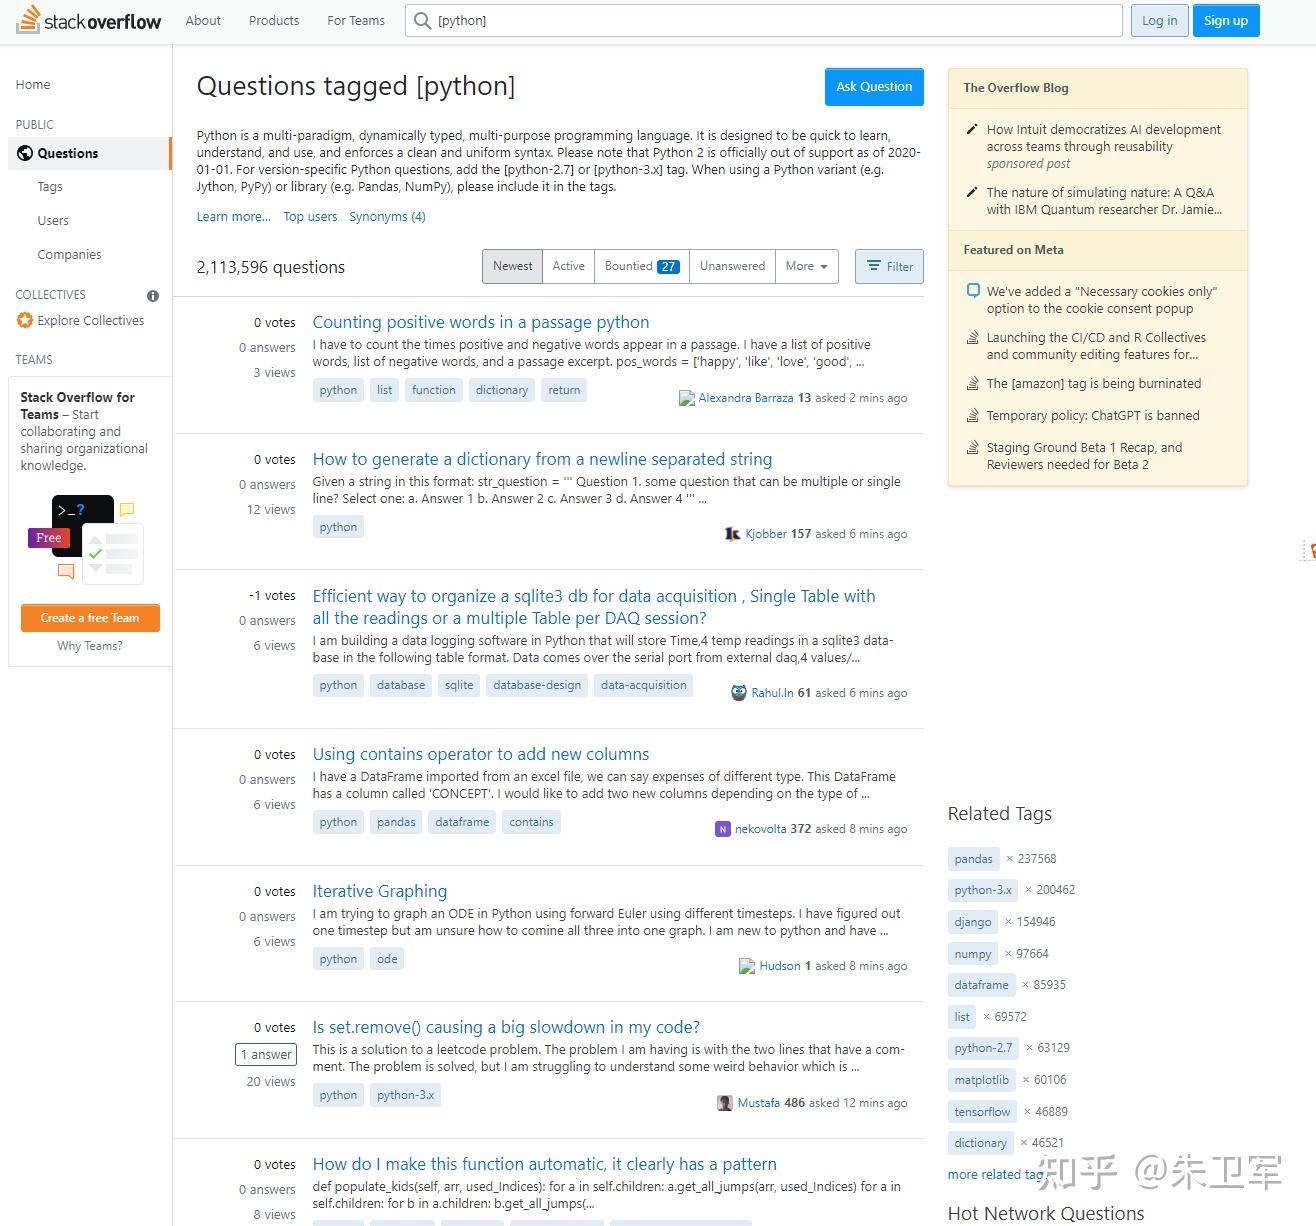Image resolution: width=1316 pixels, height=1226 pixels.
Task: Click the scroll icon beside the ChatGPT banned policy
Action: pos(972,415)
